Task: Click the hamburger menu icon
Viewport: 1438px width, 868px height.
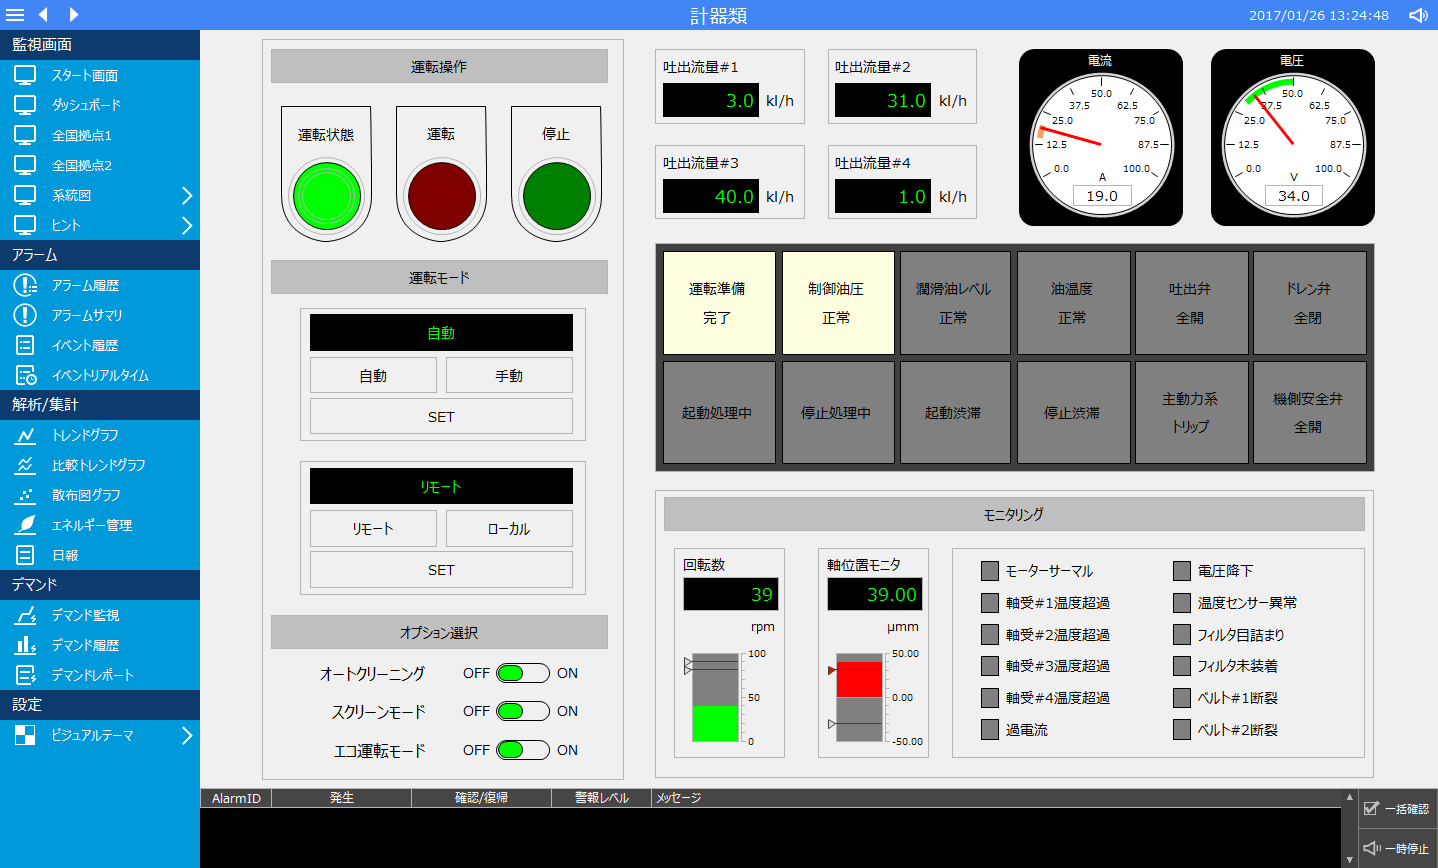Action: click(x=15, y=15)
